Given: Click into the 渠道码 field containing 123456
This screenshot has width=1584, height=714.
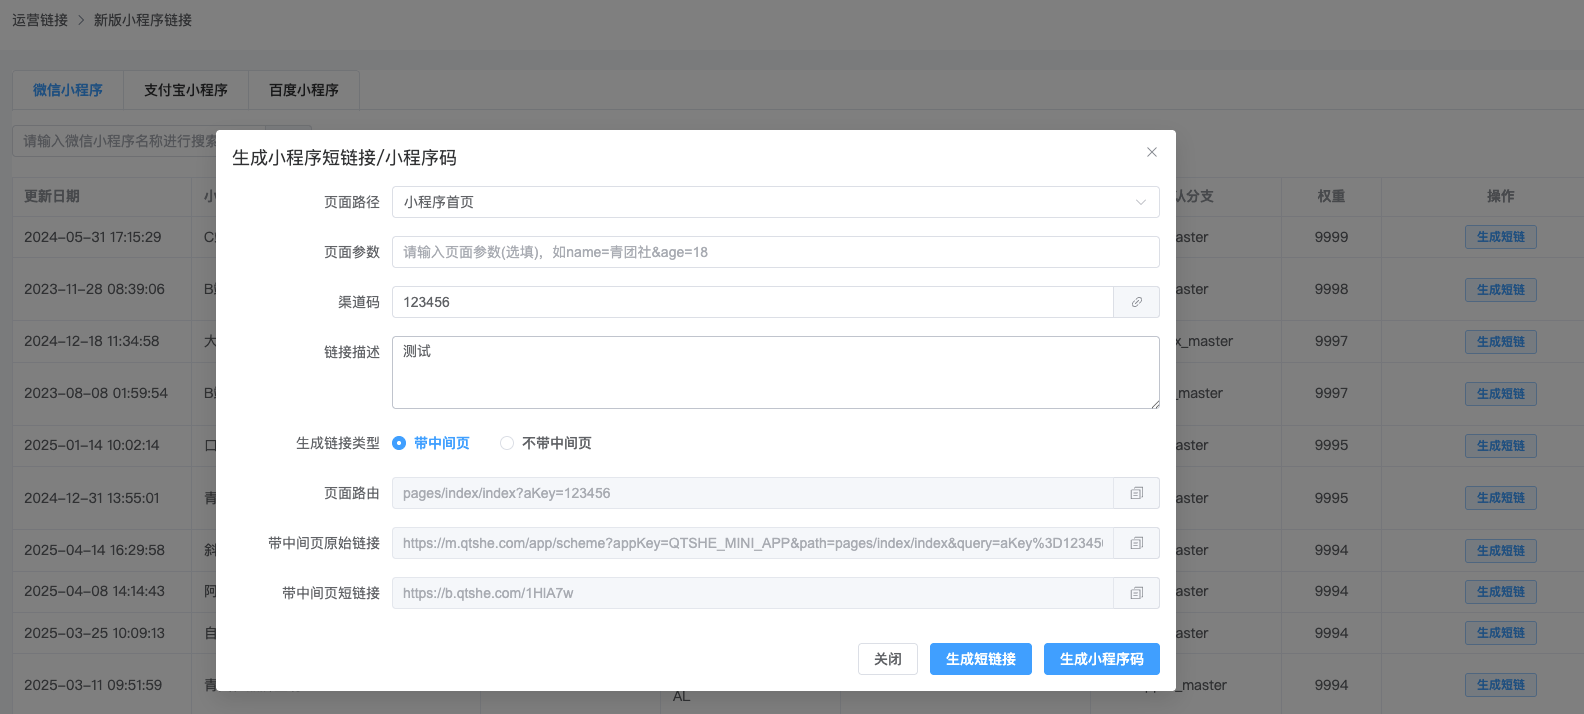Looking at the screenshot, I should tap(752, 302).
